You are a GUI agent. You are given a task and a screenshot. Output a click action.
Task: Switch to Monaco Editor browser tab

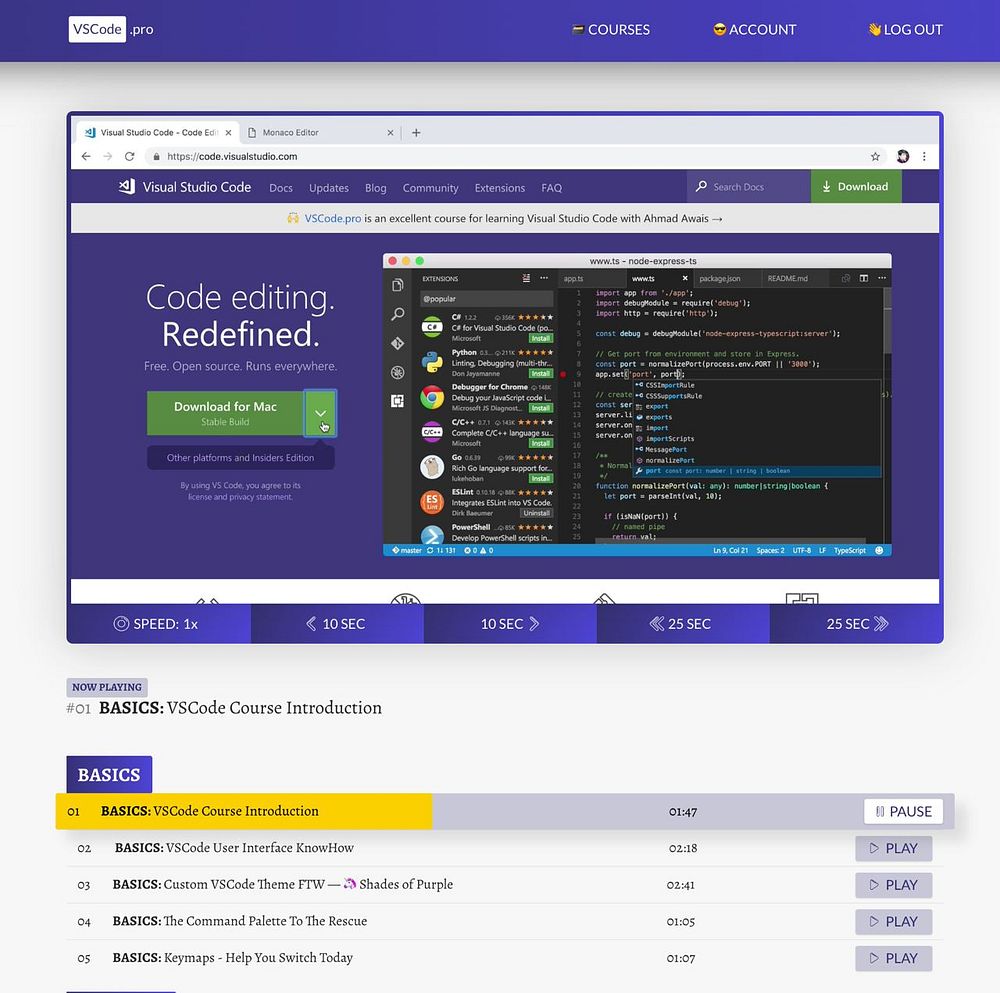click(x=319, y=133)
